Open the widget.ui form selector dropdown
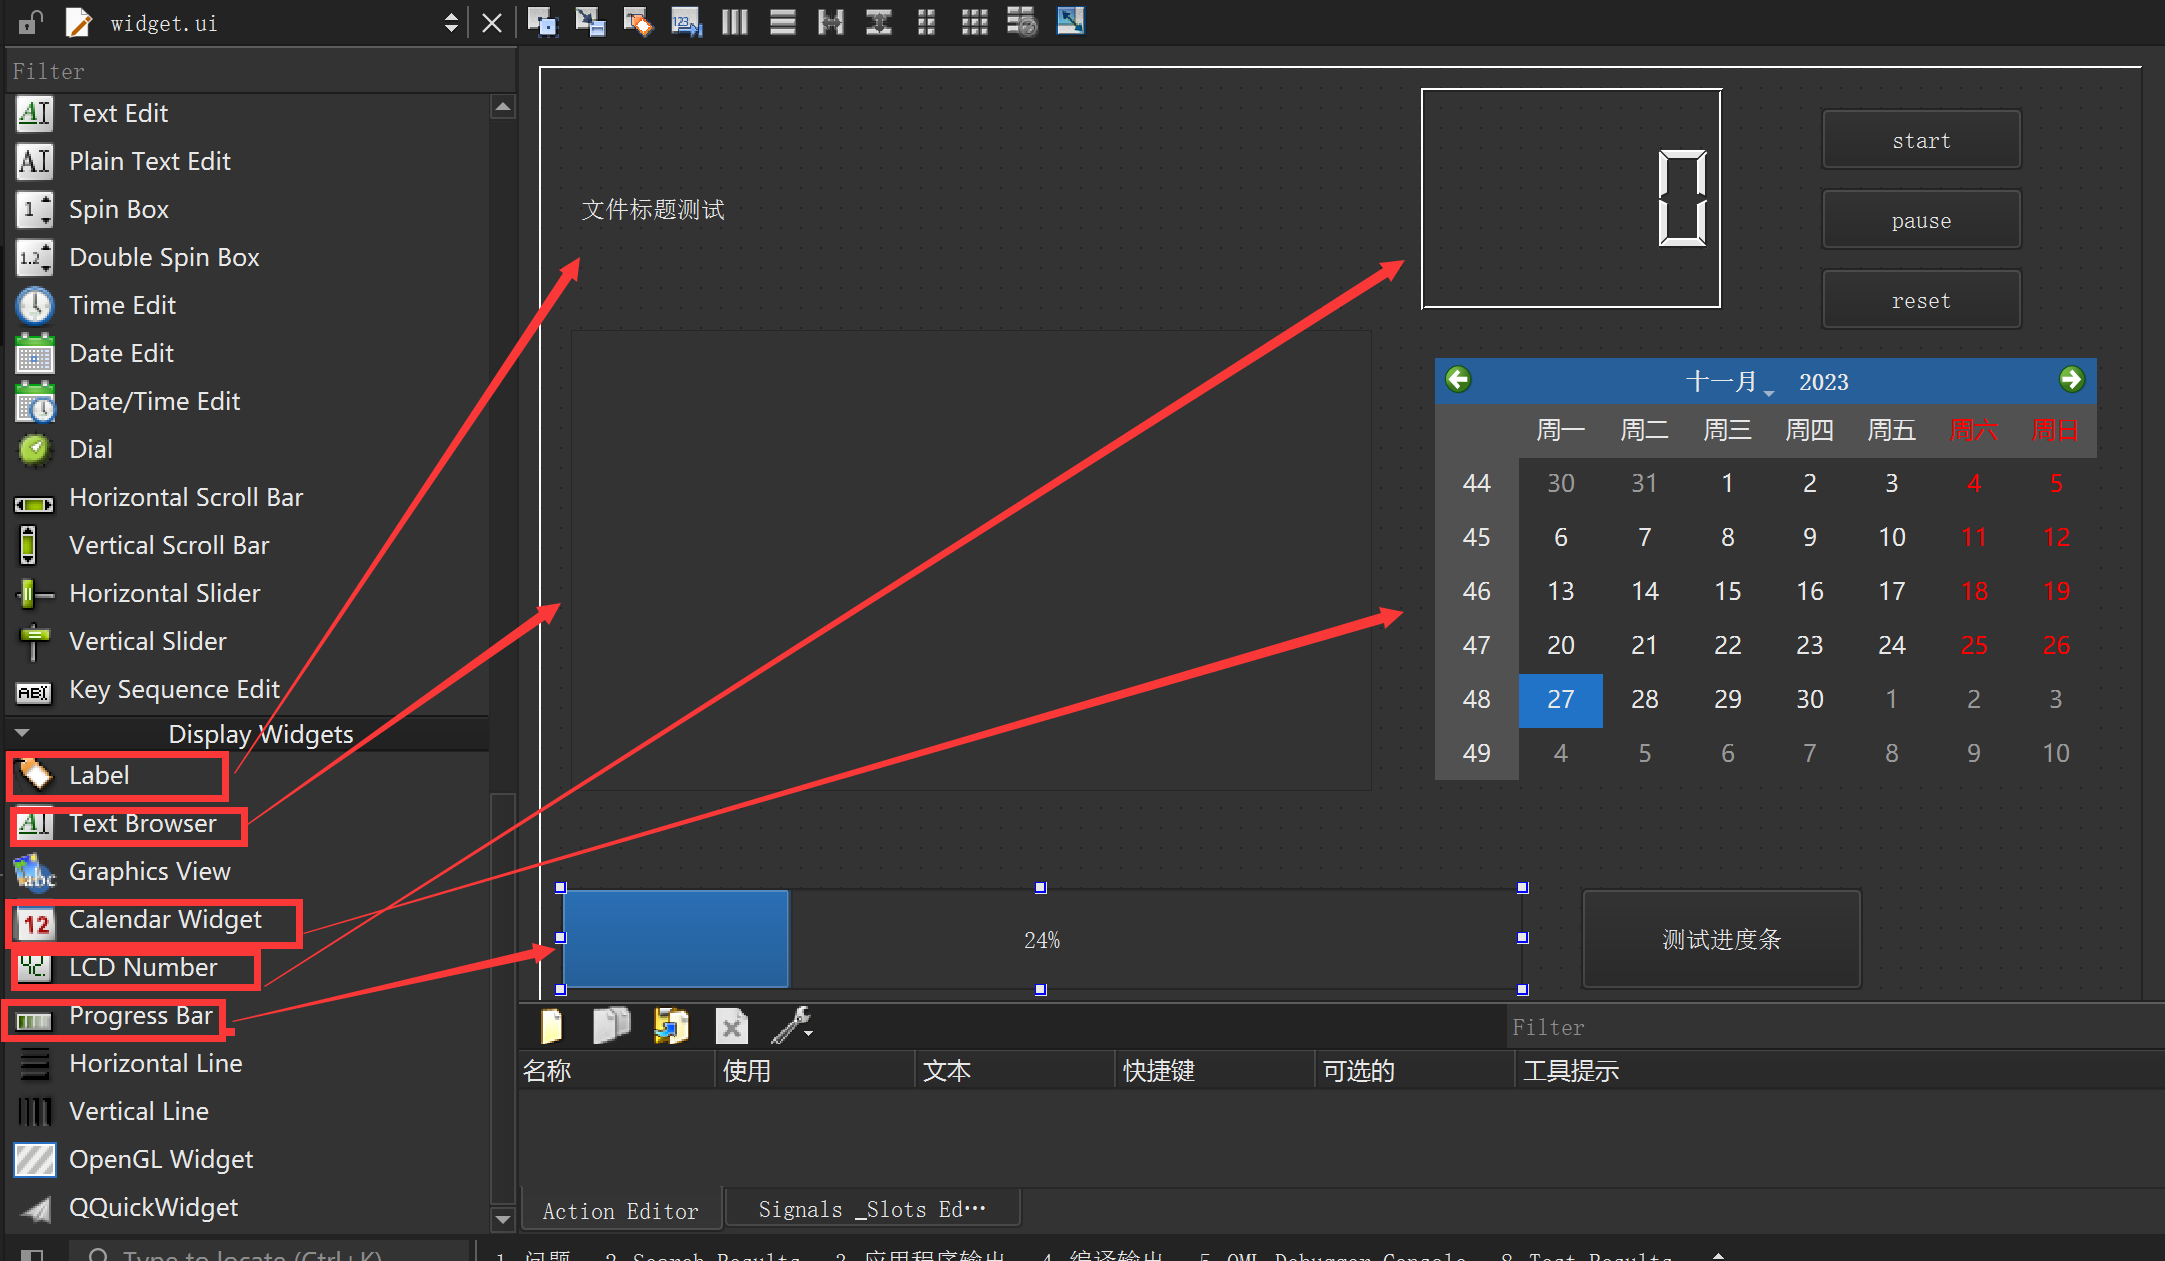This screenshot has height=1261, width=2165. [450, 21]
